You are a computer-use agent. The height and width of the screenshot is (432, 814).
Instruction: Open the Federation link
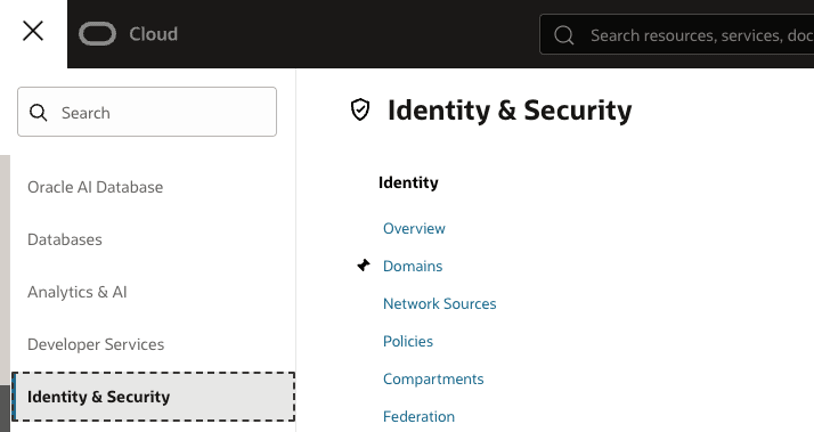418,417
